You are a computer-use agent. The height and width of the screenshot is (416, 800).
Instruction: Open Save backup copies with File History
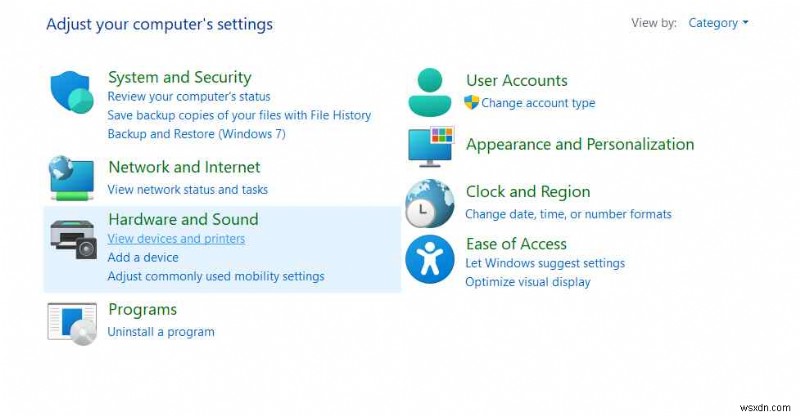tap(239, 115)
